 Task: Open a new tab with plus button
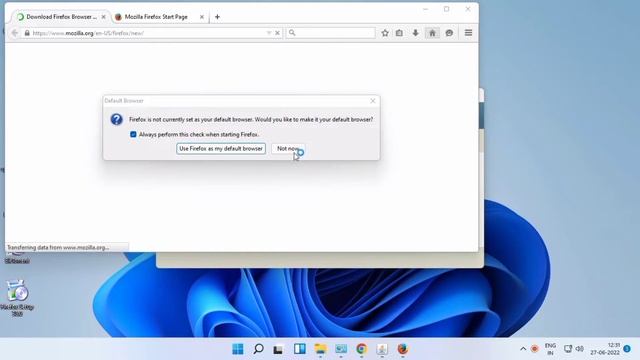coord(217,17)
